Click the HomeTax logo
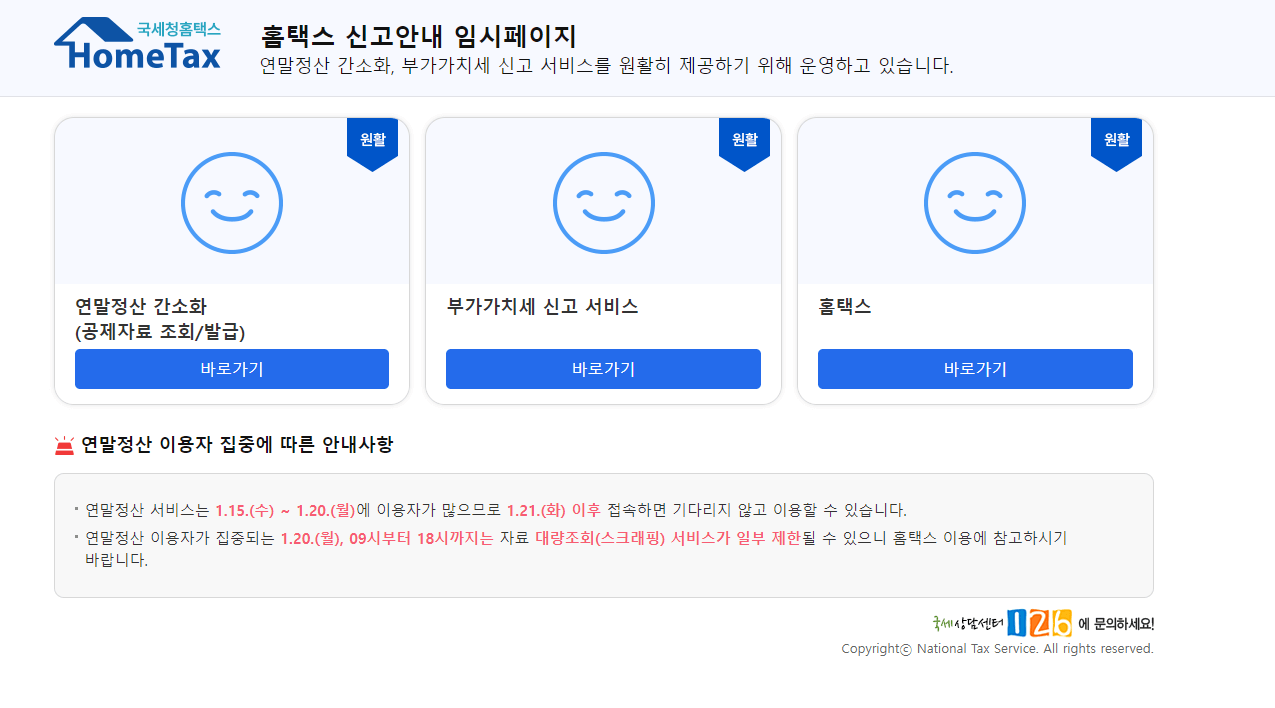This screenshot has width=1275, height=708. coord(138,44)
